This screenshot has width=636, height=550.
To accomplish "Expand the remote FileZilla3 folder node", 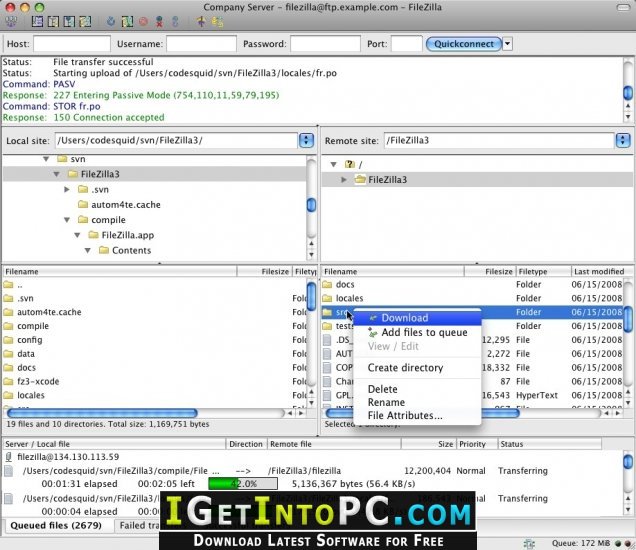I will click(344, 179).
